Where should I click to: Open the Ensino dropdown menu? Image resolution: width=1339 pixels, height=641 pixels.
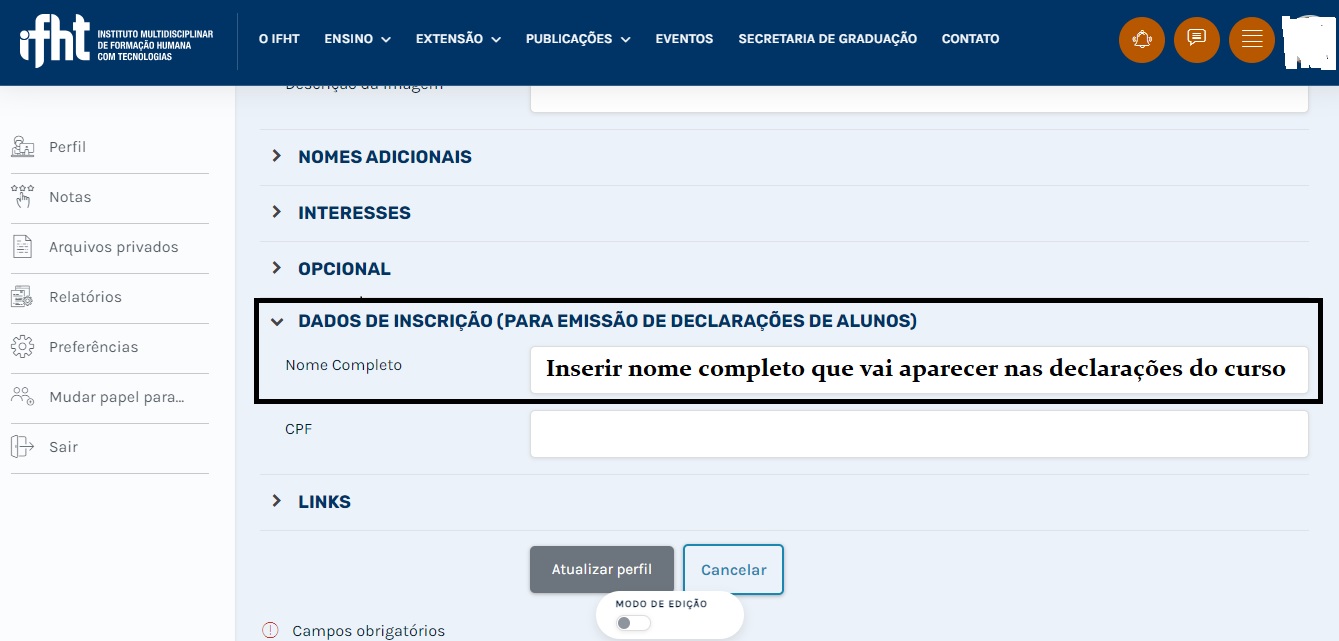coord(357,39)
